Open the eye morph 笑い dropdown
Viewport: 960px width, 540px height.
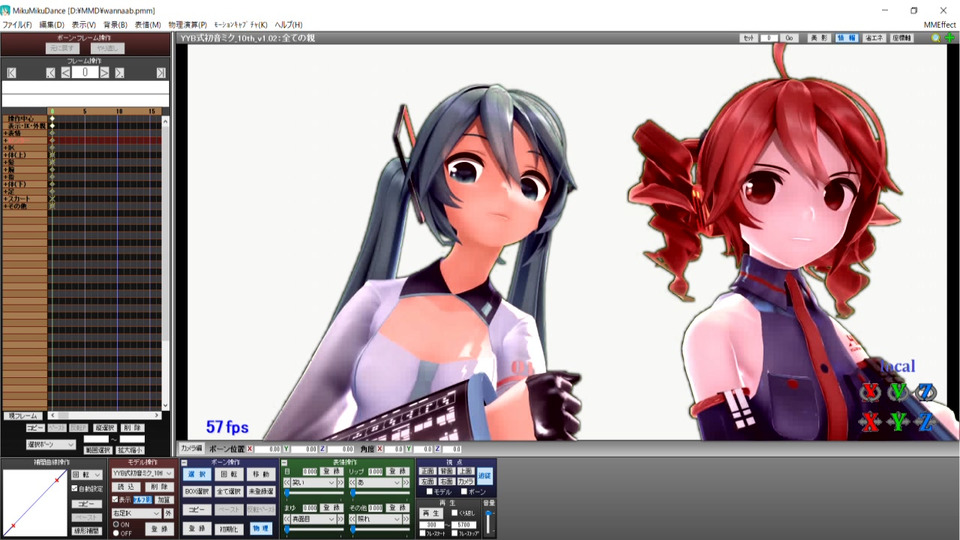click(x=313, y=483)
